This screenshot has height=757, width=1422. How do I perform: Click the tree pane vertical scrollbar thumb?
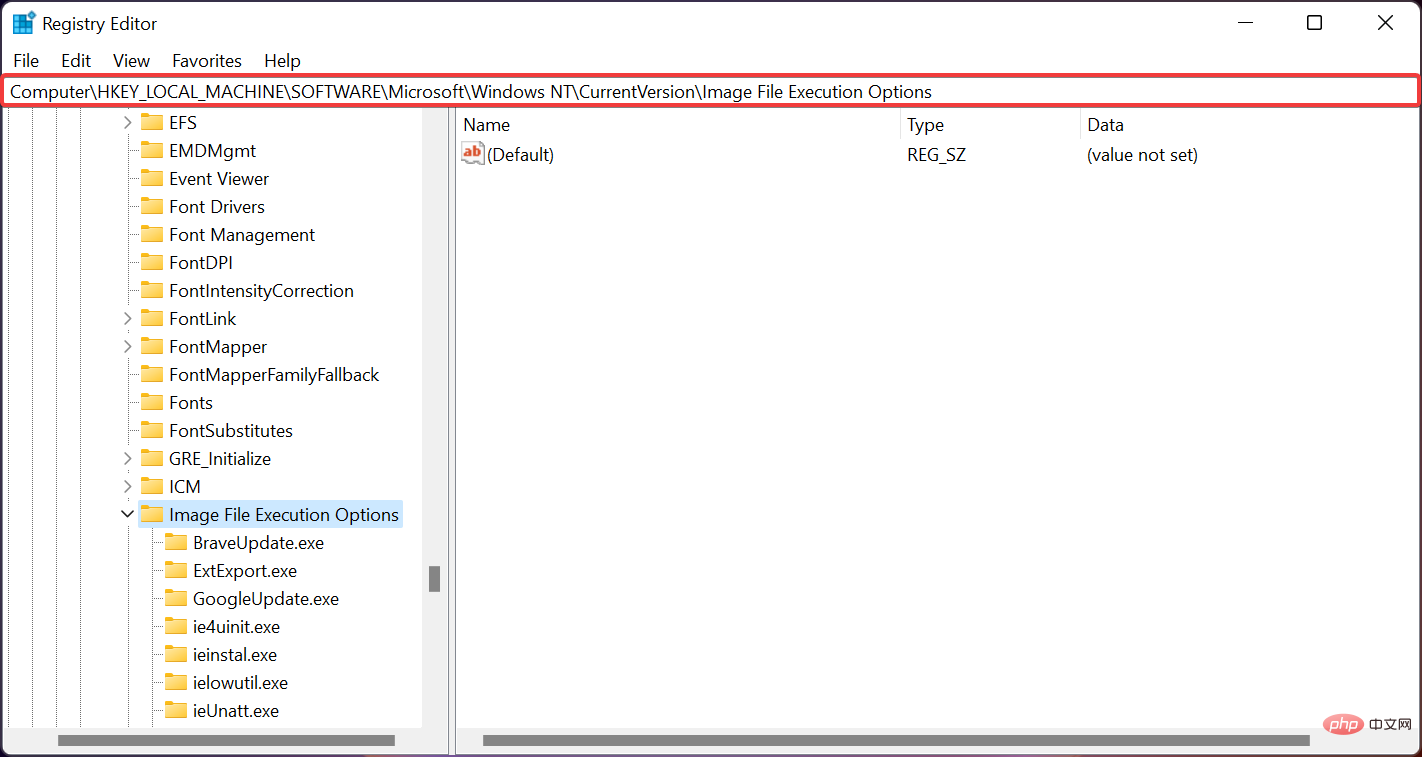(x=434, y=579)
